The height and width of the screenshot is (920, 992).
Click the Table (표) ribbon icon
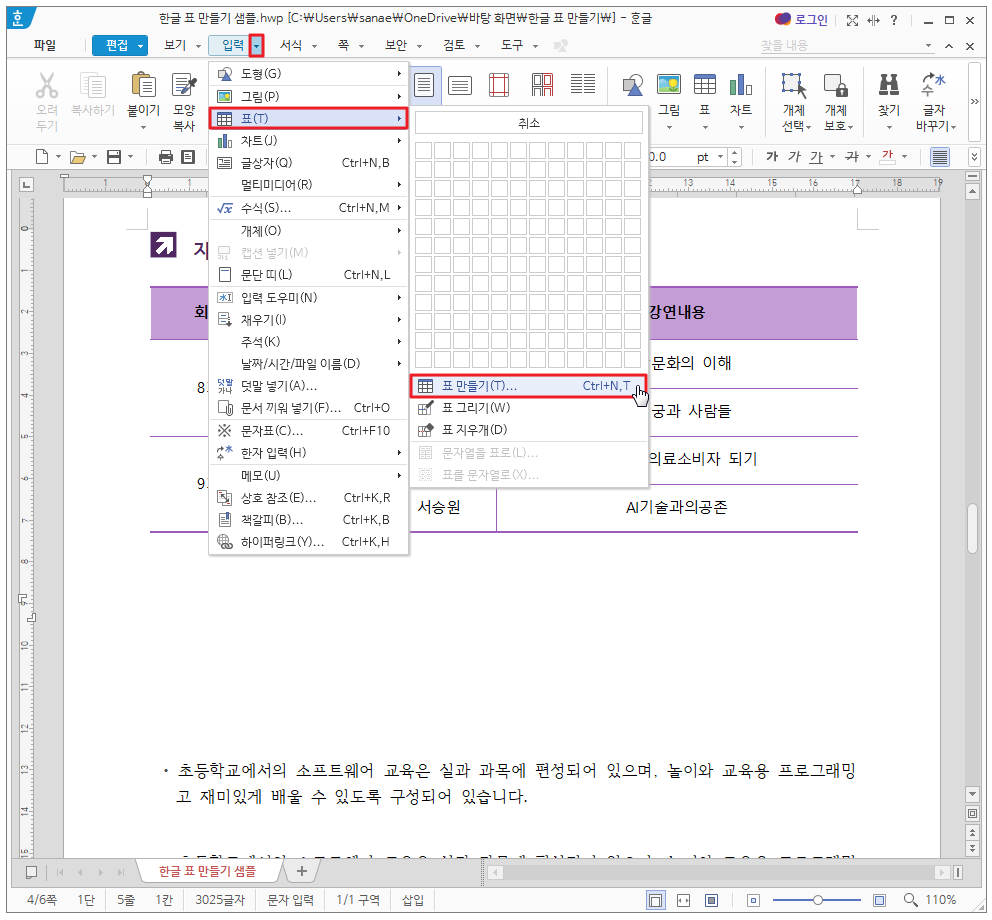point(704,85)
